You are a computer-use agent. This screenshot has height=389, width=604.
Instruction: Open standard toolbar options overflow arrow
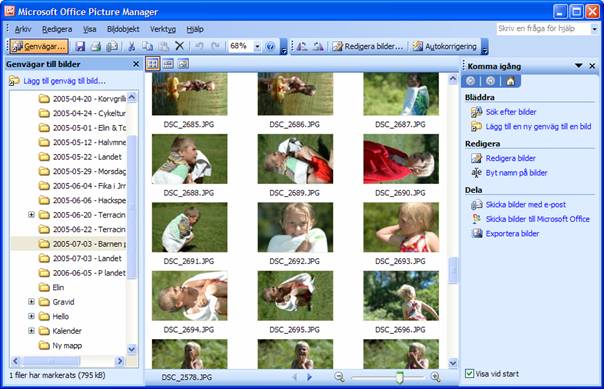(x=284, y=47)
